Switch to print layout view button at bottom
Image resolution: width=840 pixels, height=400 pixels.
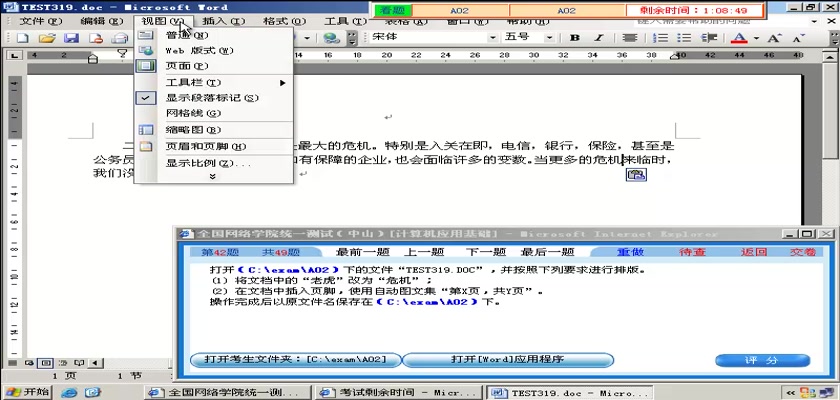pyautogui.click(x=47, y=363)
